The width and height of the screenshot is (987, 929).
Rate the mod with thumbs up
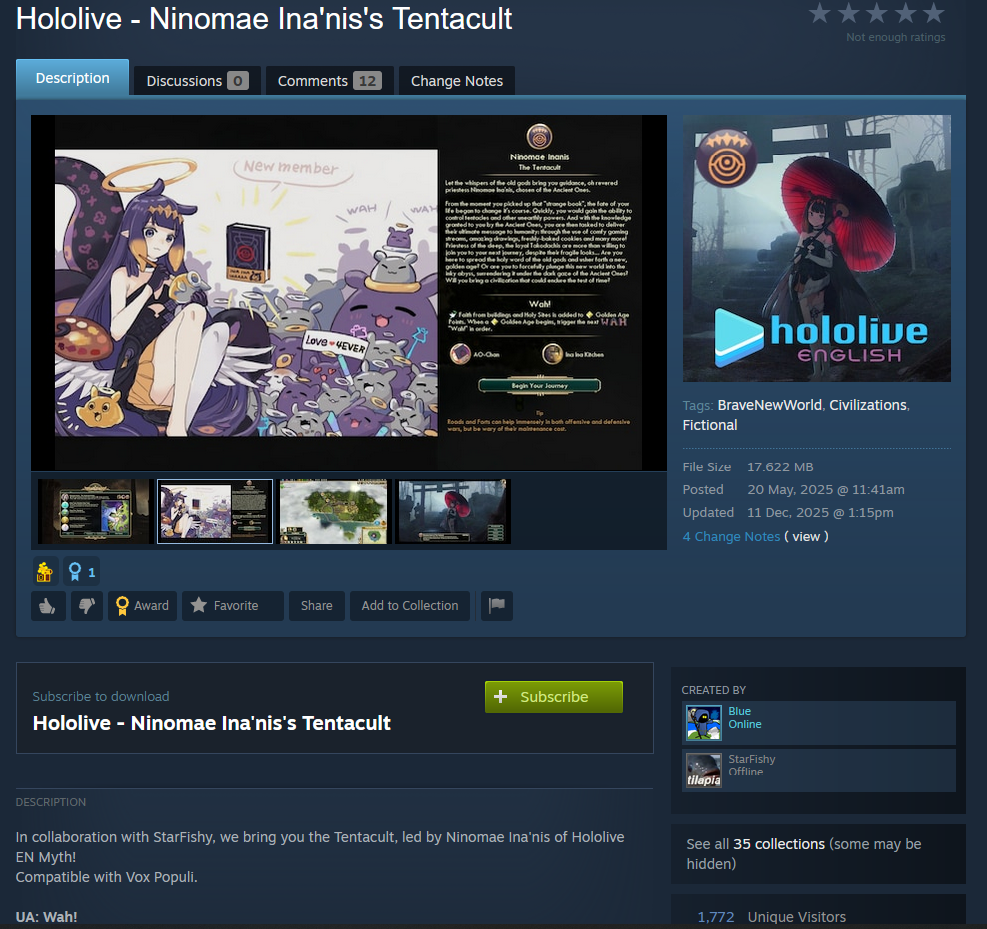[48, 605]
